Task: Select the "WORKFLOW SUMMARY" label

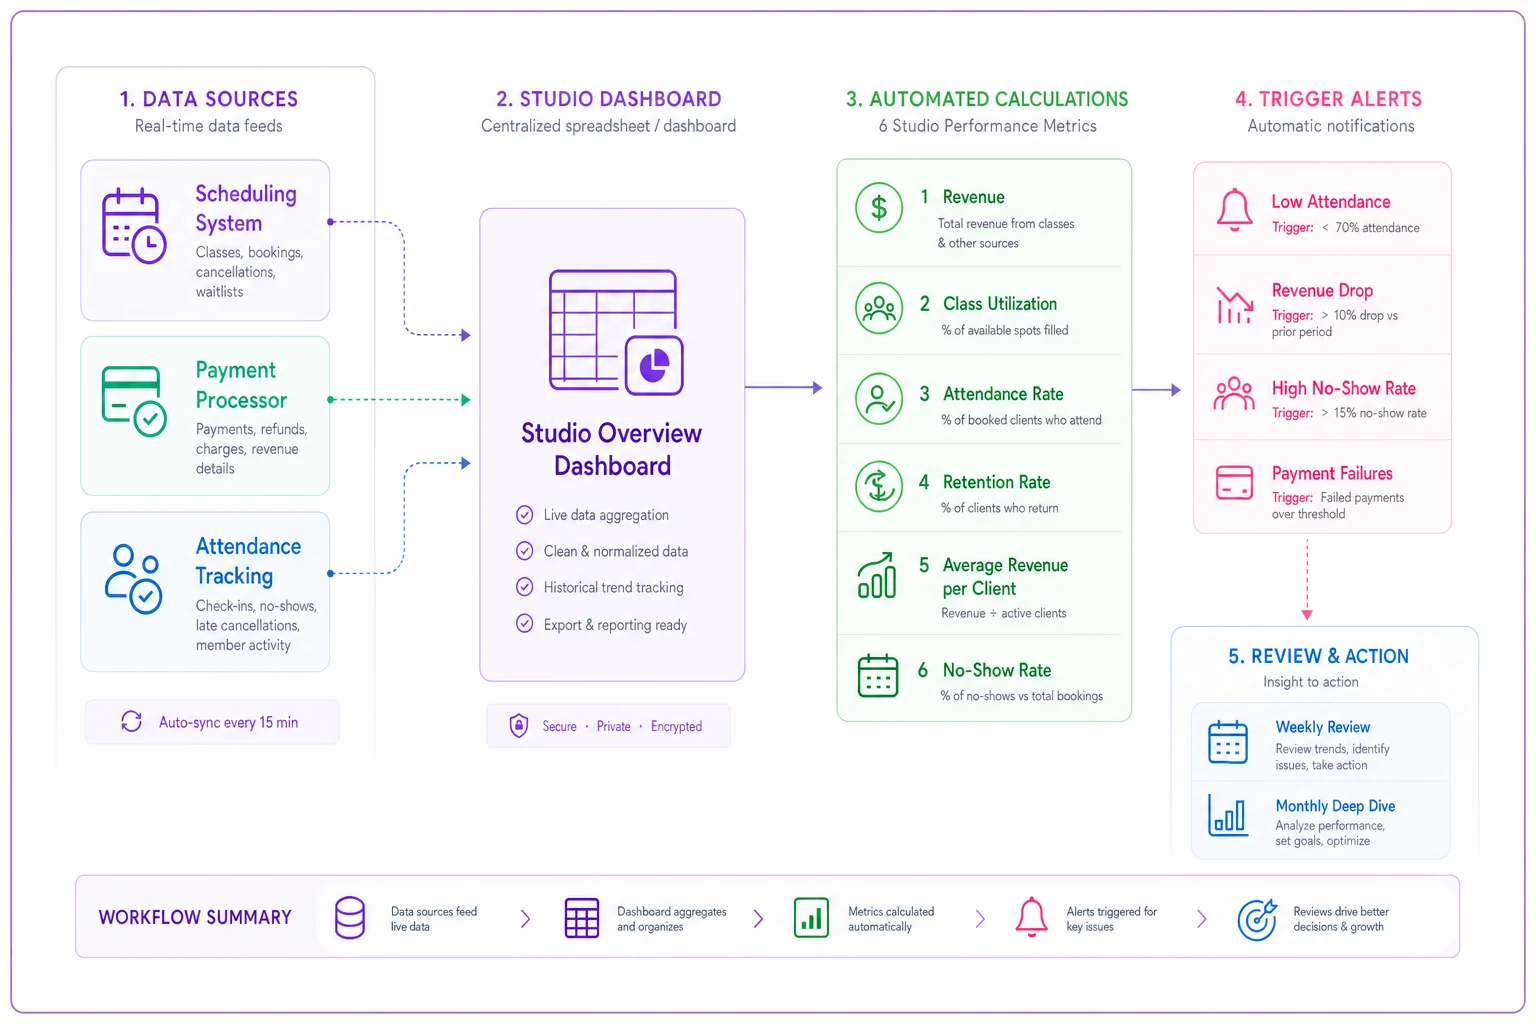Action: click(x=195, y=917)
